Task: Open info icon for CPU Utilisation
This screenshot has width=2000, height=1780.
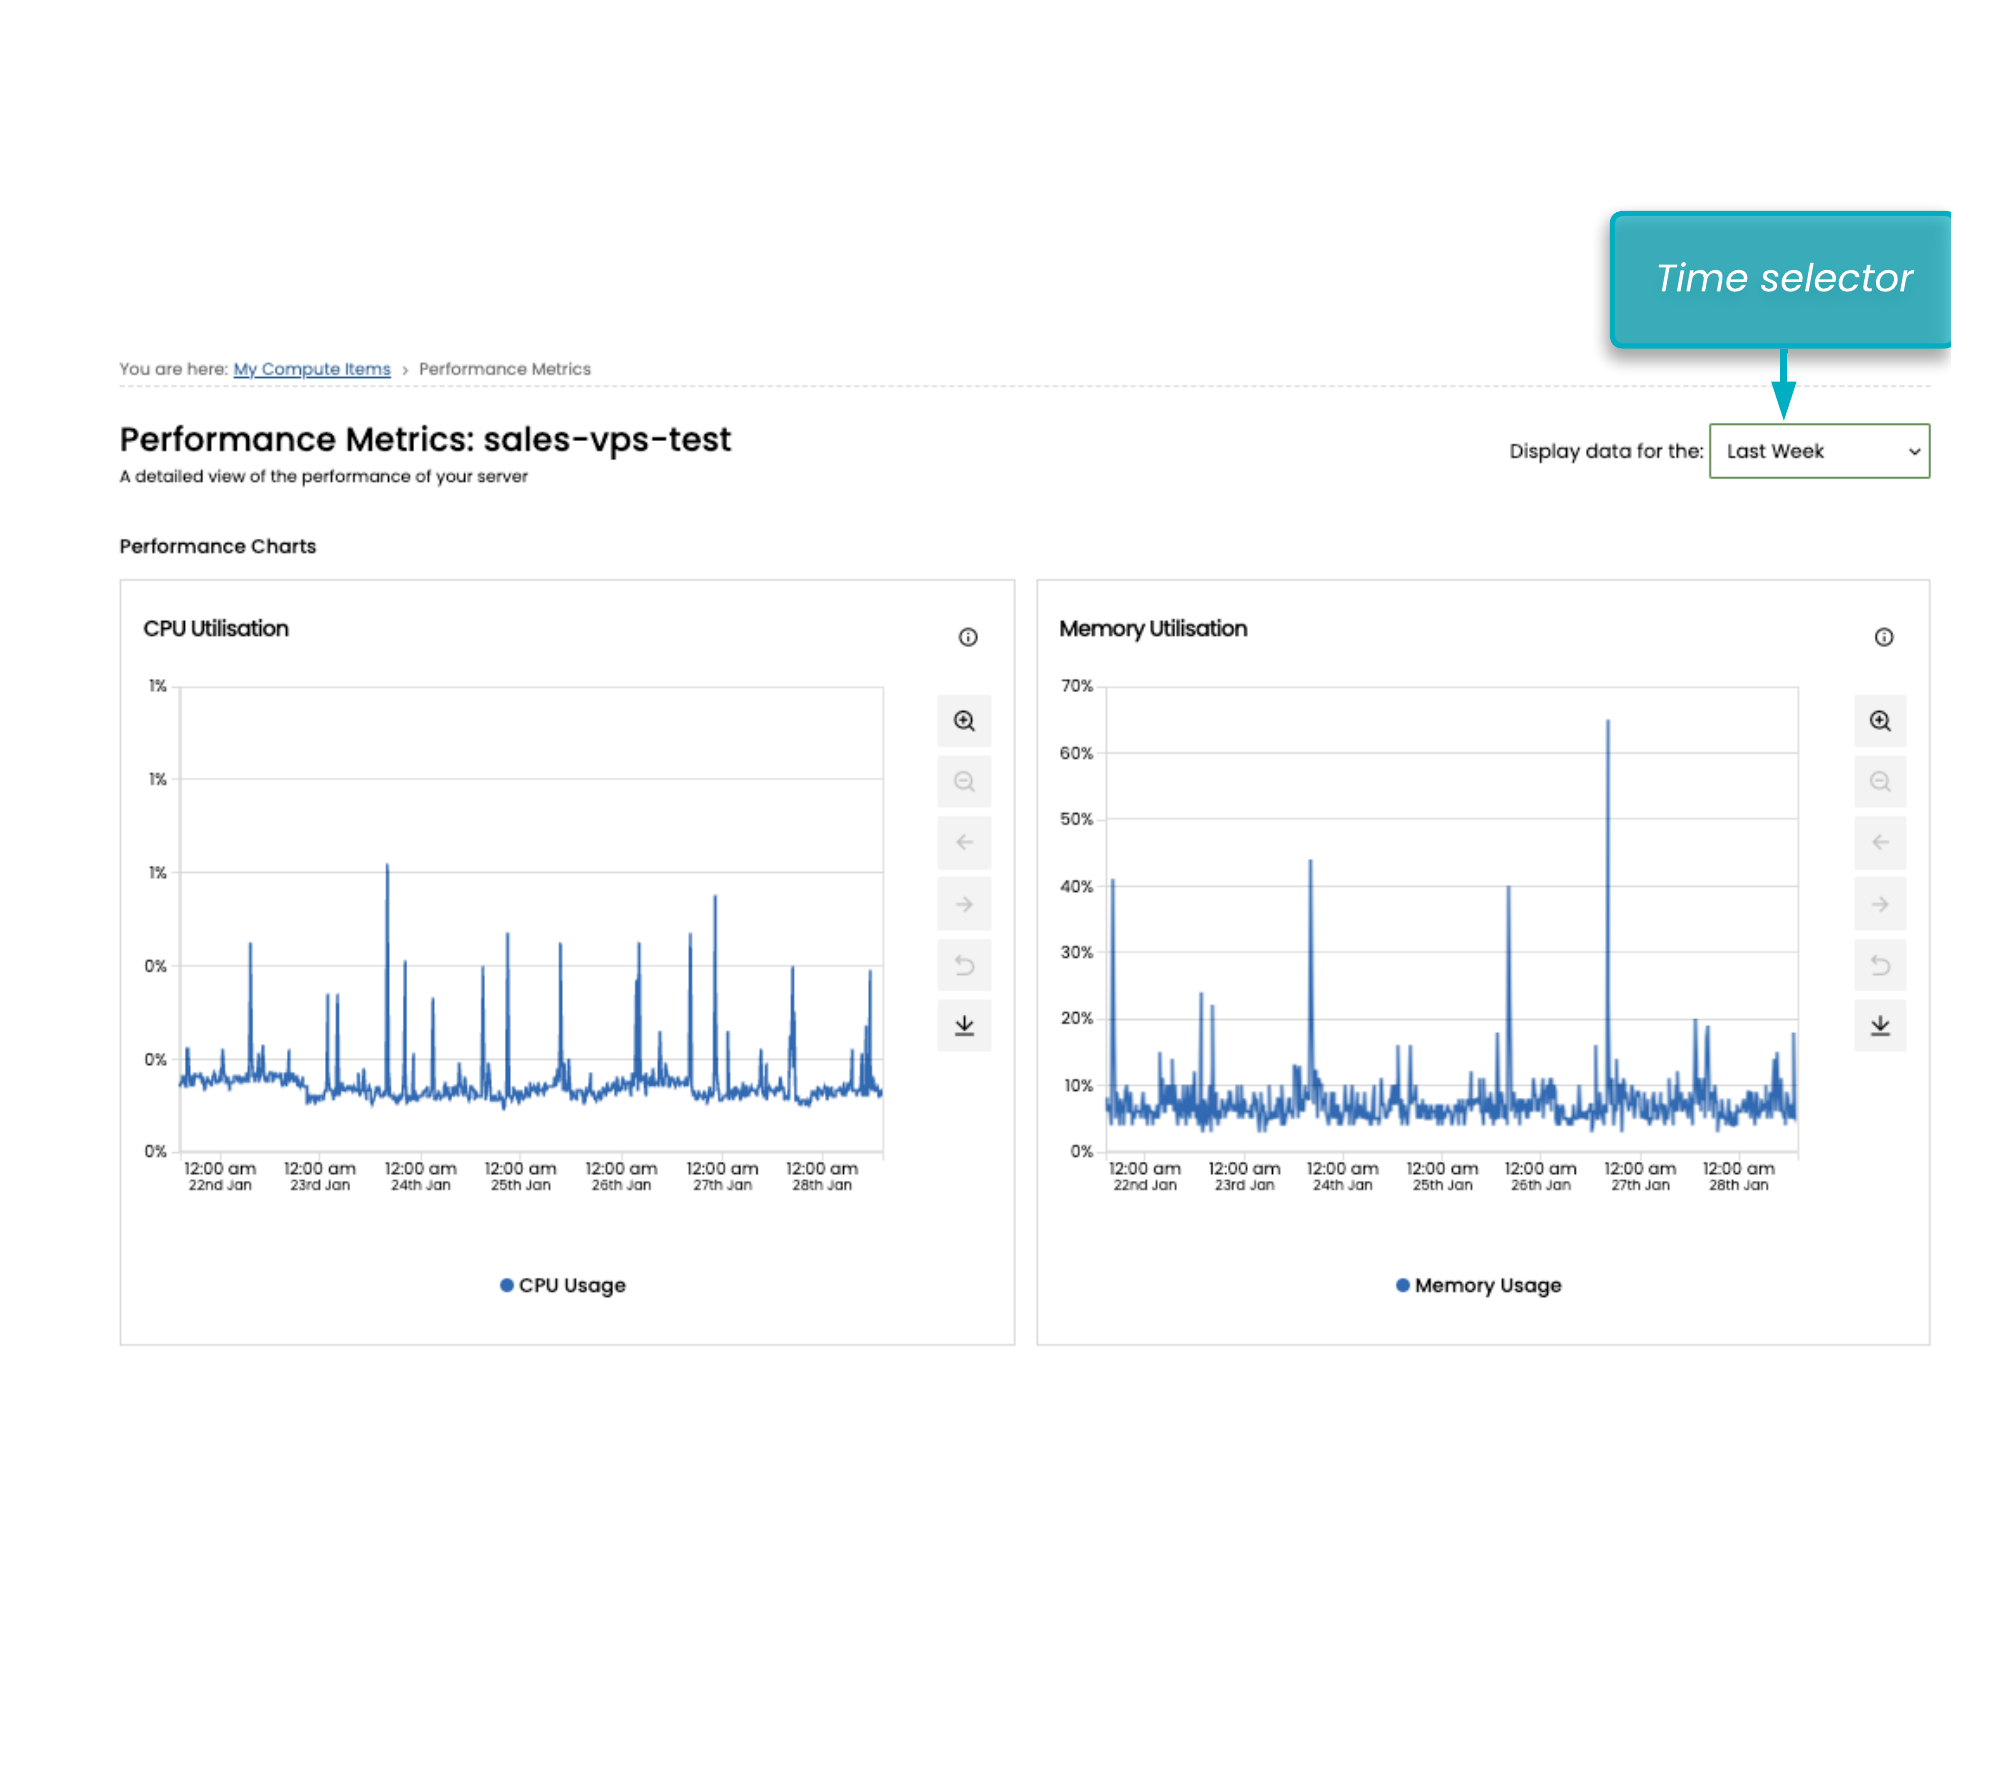Action: pos(968,637)
